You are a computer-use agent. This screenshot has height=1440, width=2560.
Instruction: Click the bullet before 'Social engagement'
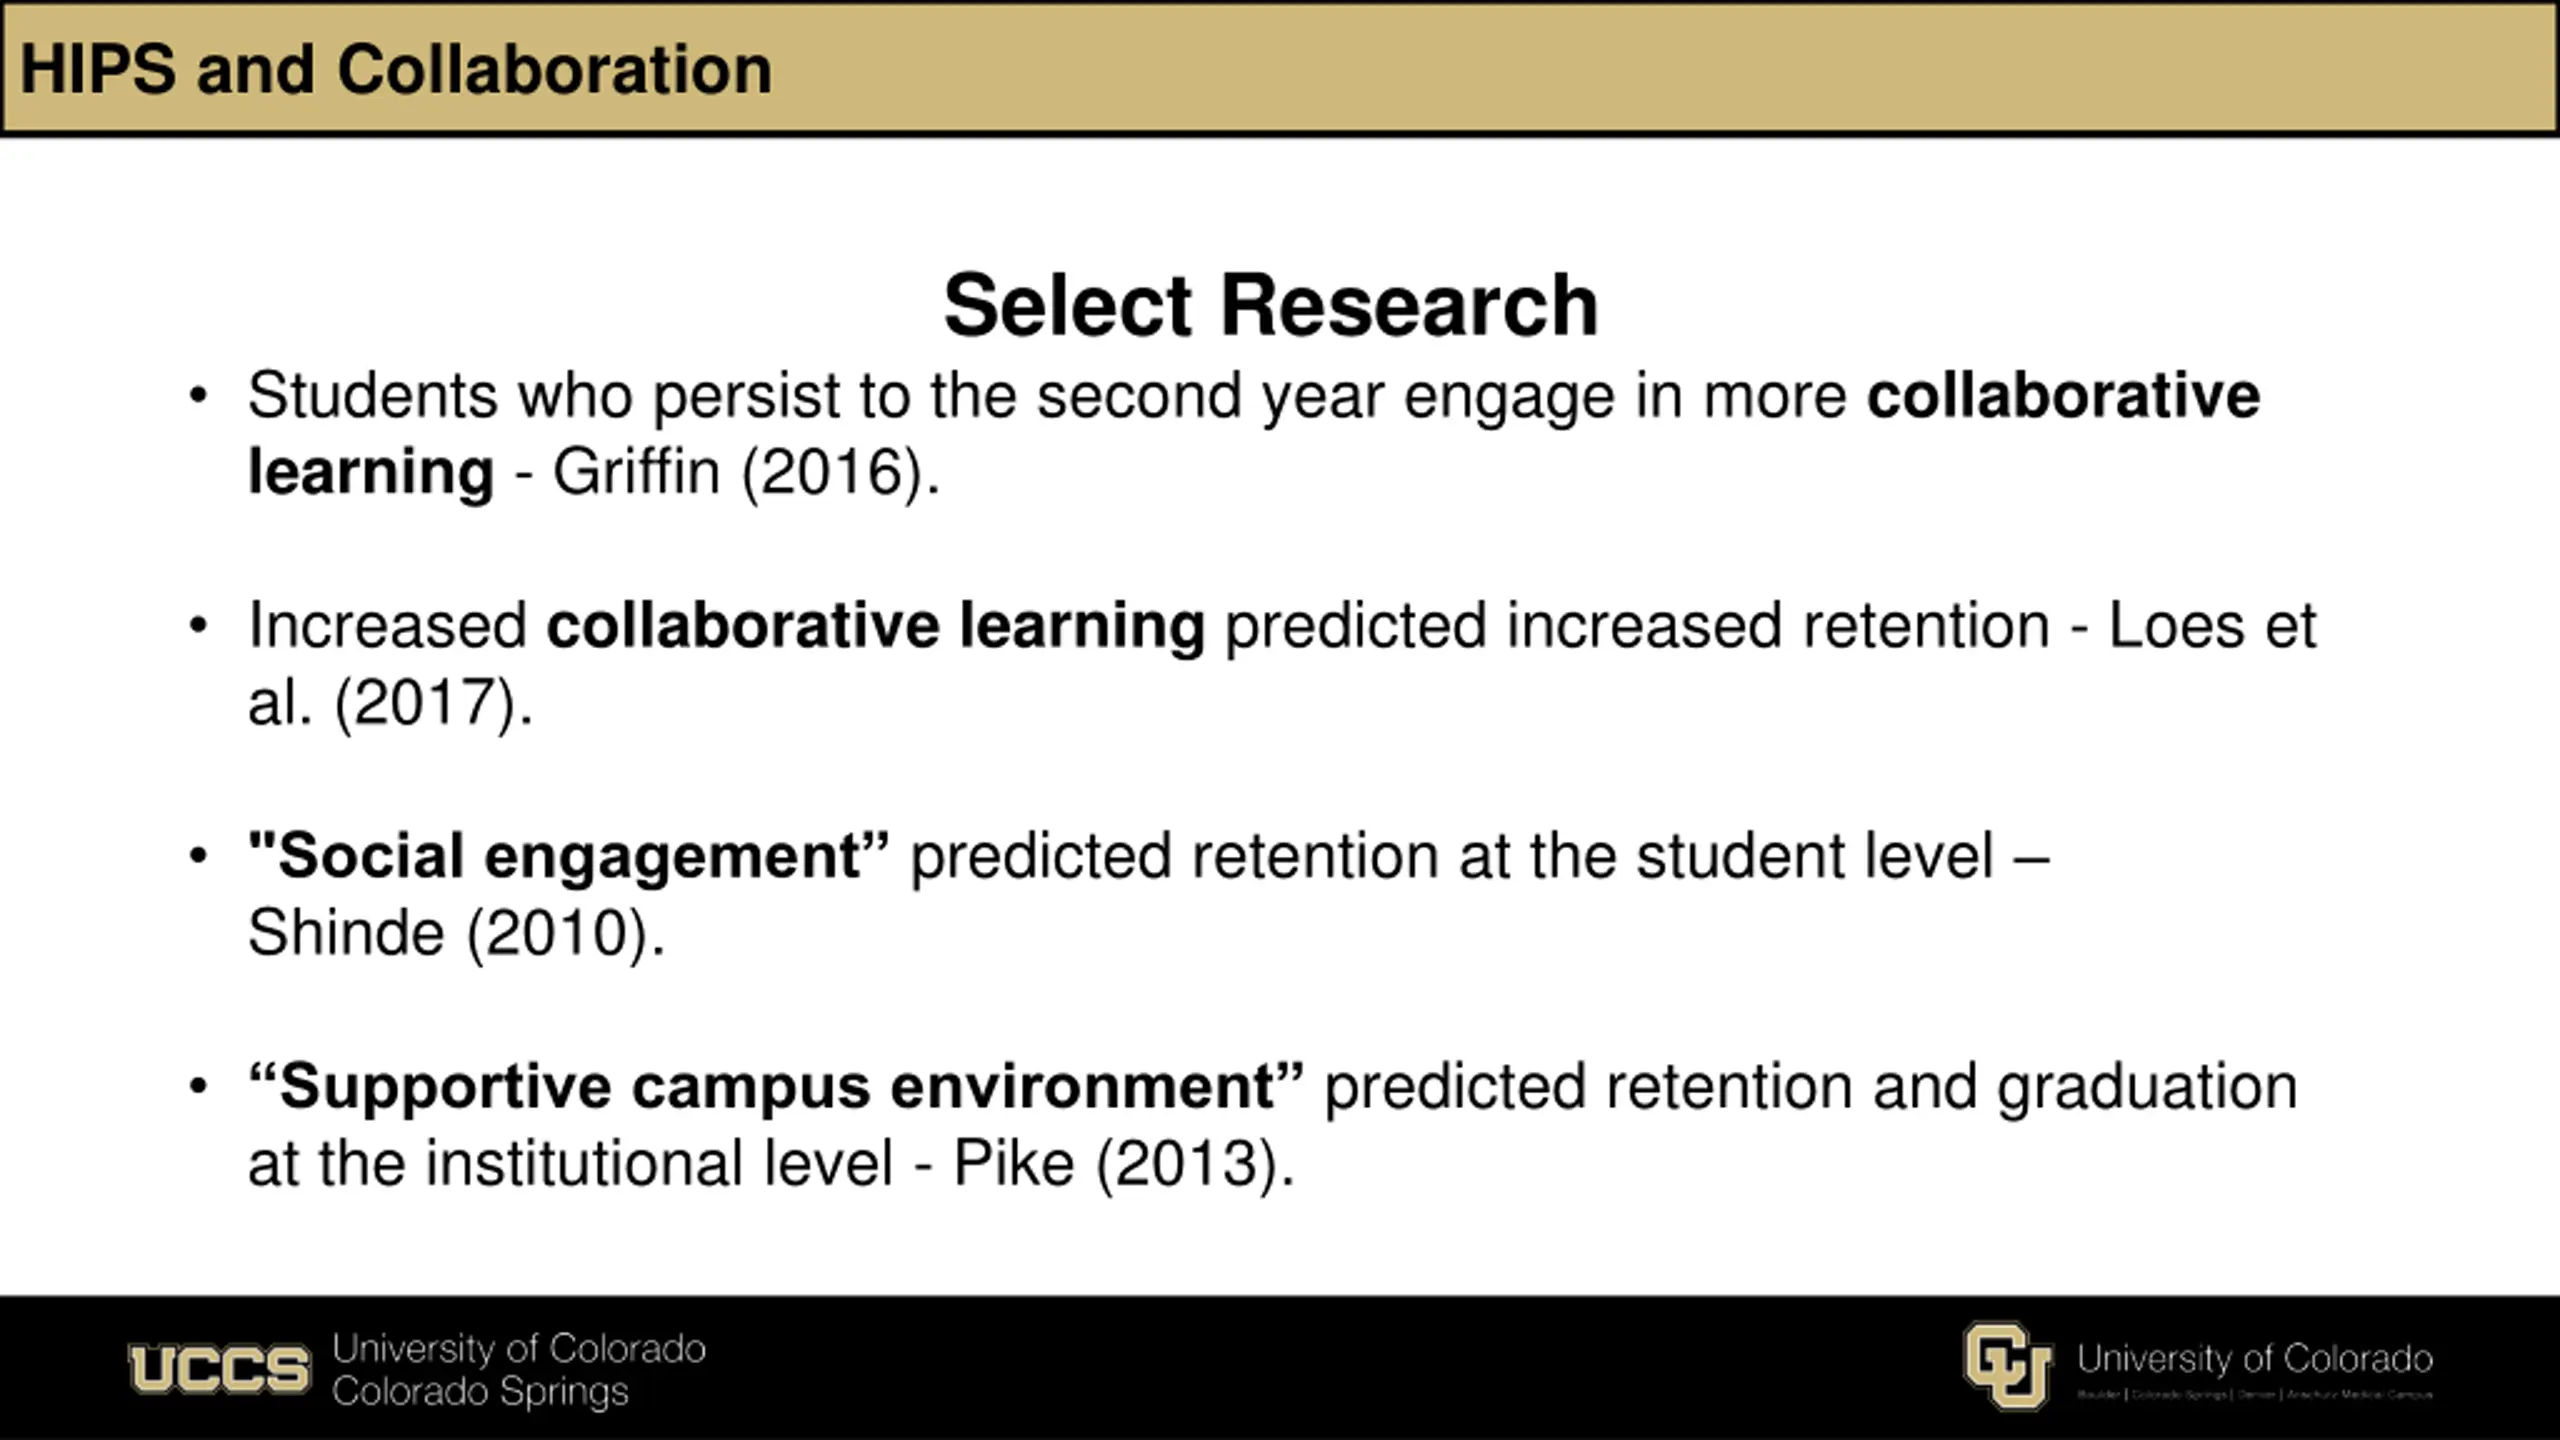click(198, 857)
